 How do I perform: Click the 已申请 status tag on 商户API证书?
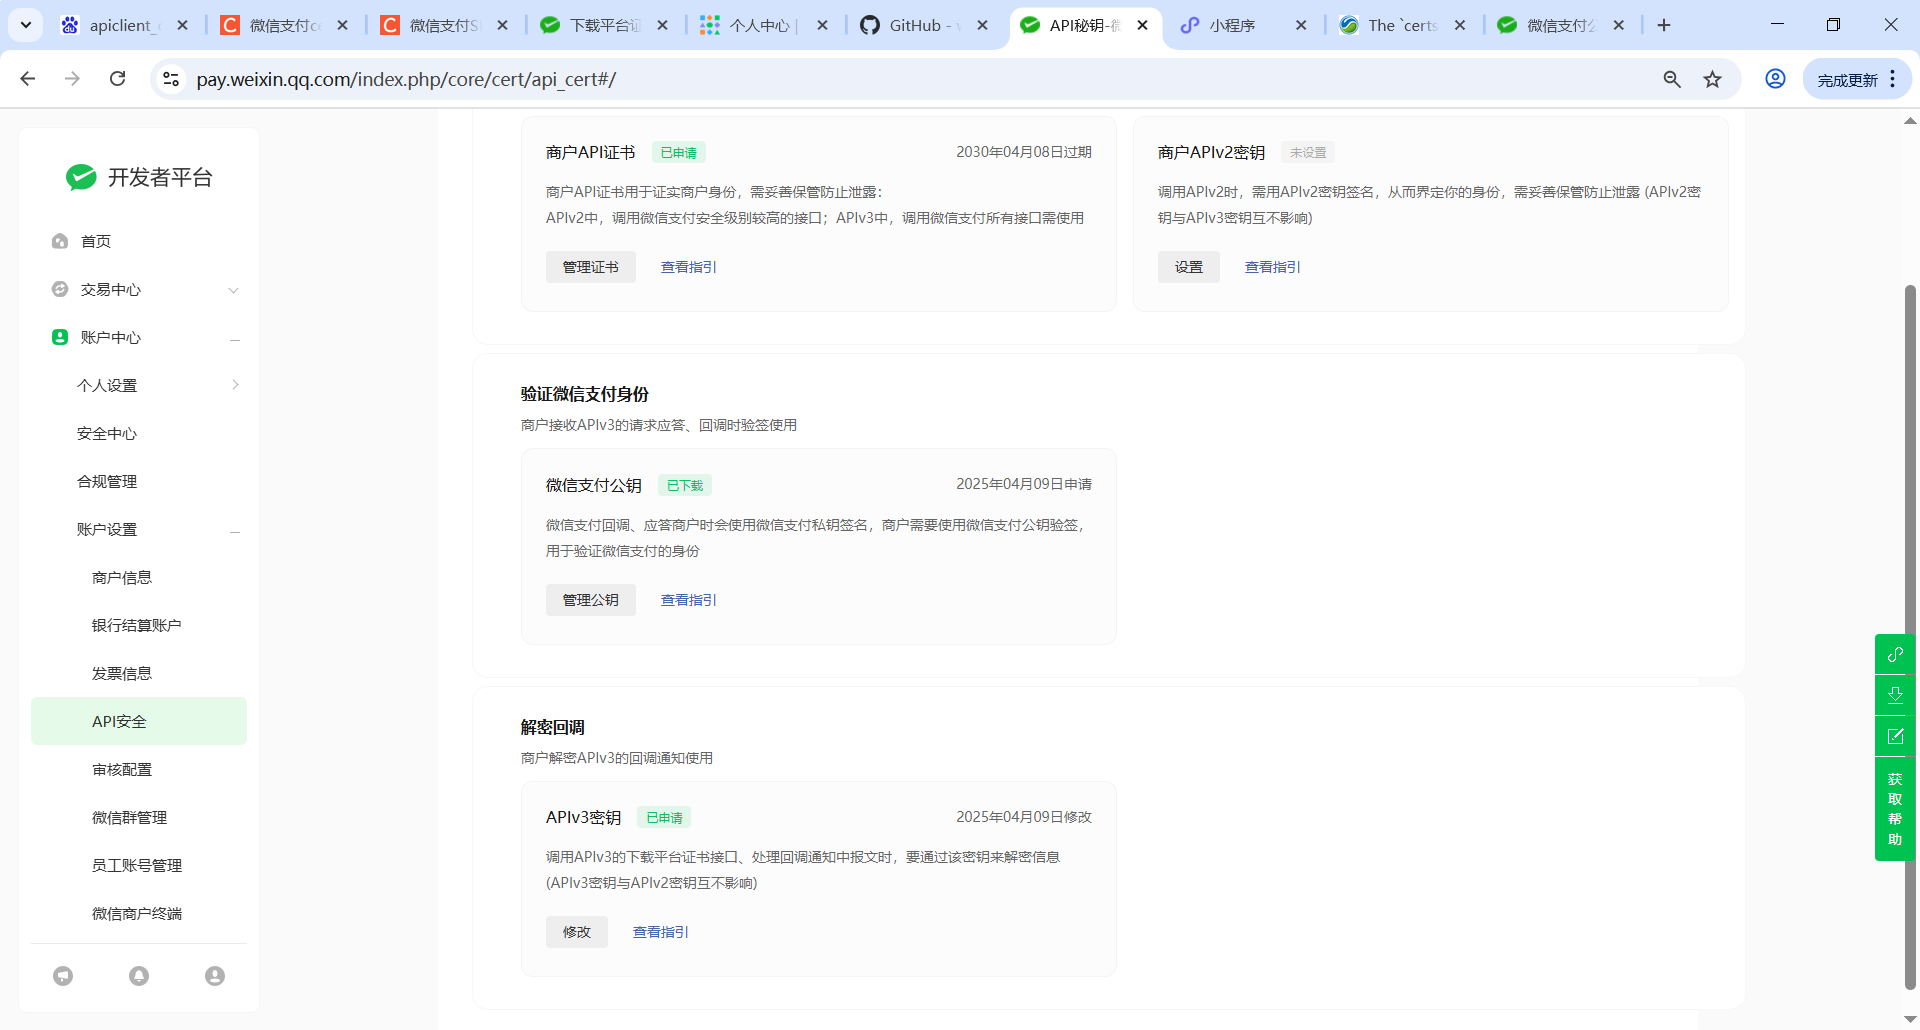tap(679, 152)
